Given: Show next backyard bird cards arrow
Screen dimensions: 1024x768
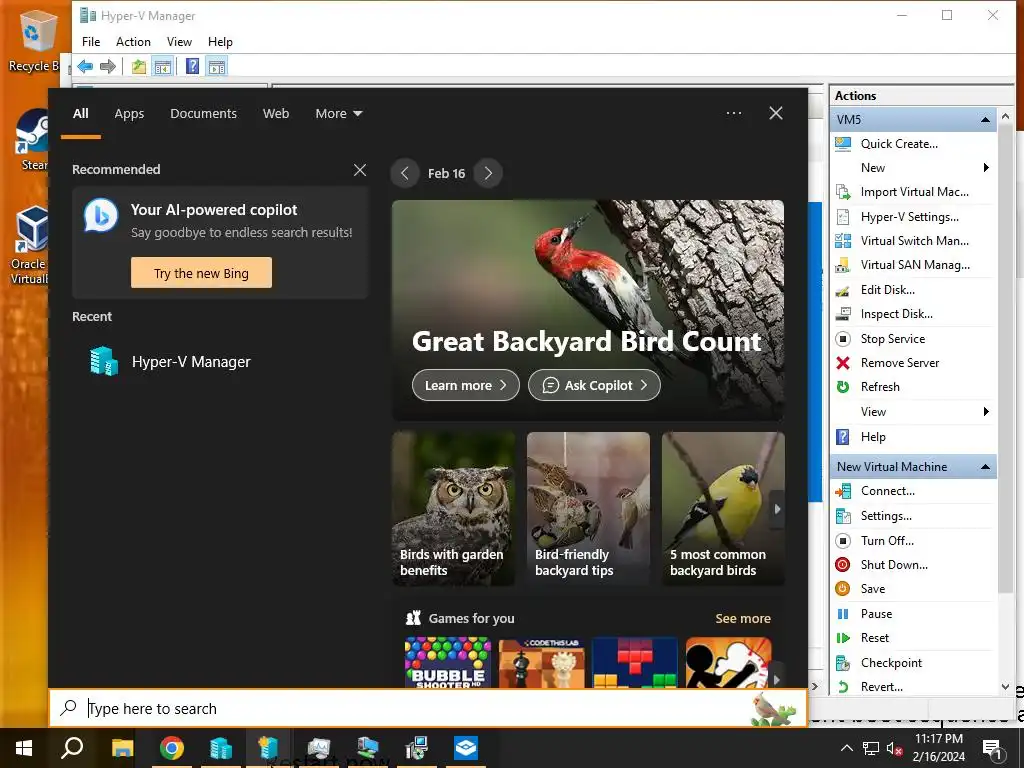Looking at the screenshot, I should coord(776,509).
